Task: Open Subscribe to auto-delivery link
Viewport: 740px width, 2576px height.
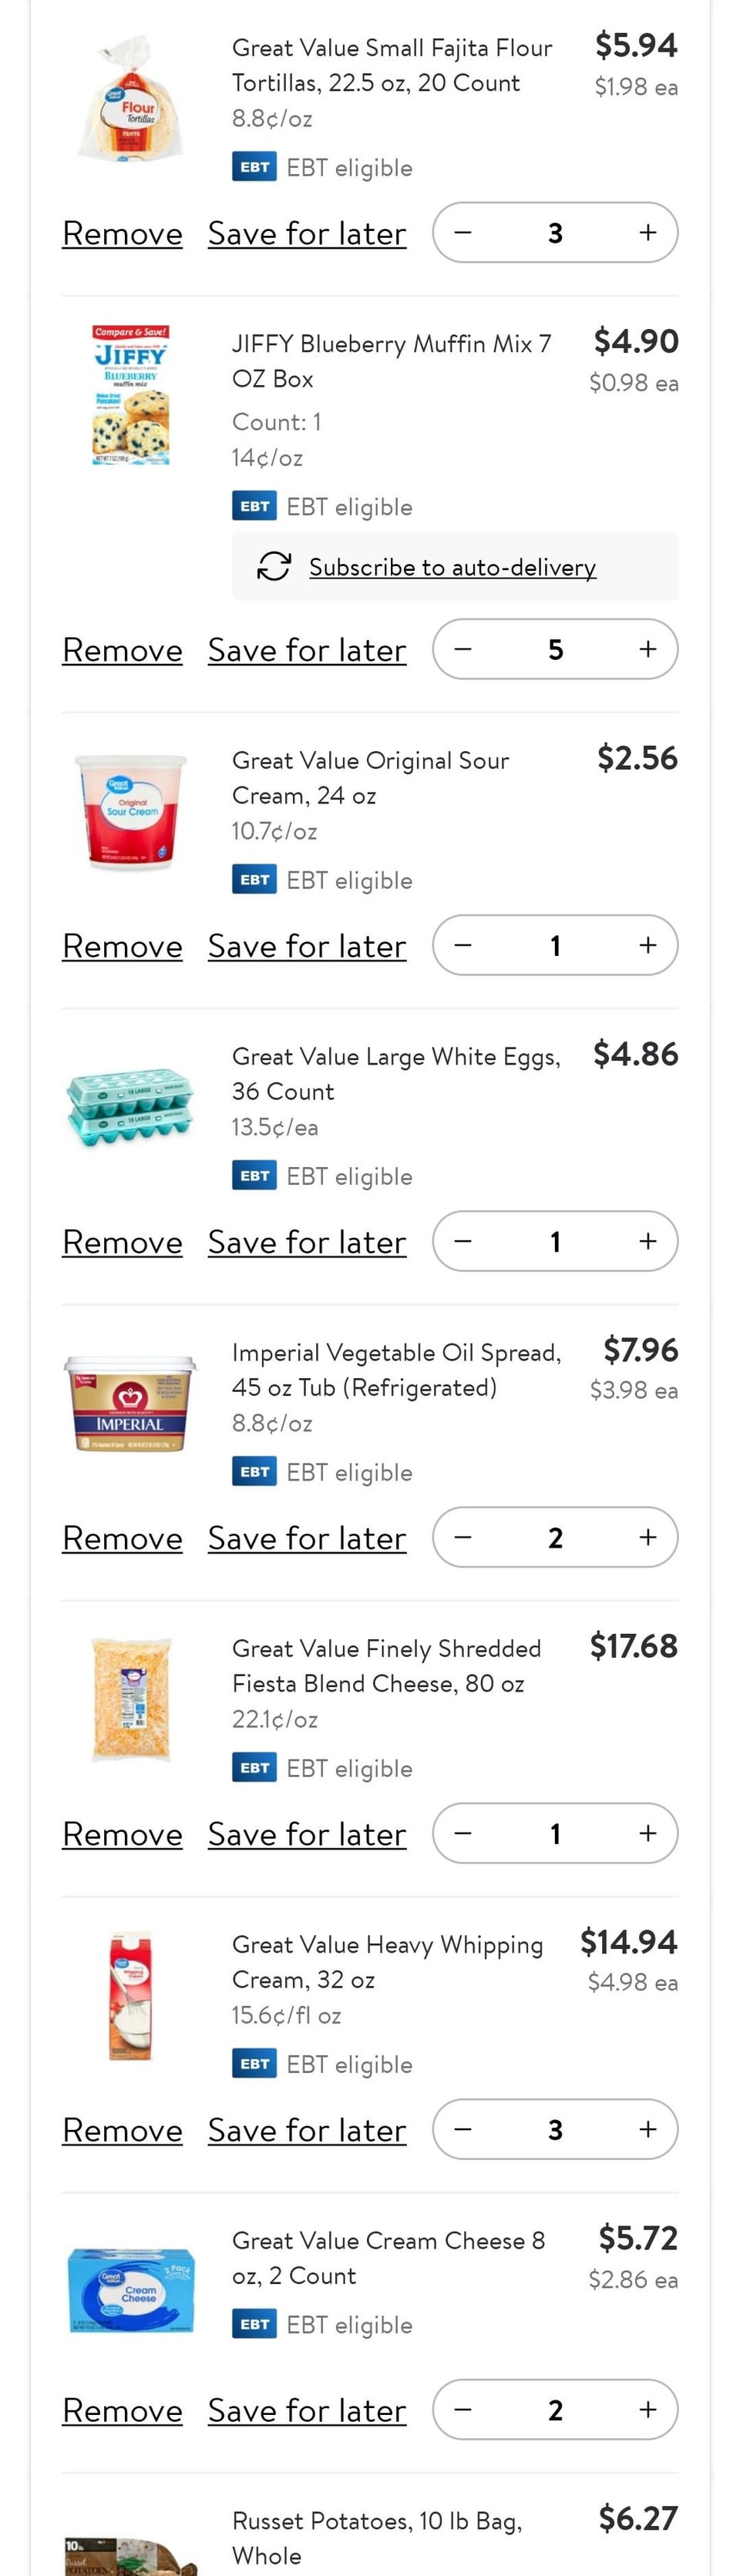Action: coord(452,567)
